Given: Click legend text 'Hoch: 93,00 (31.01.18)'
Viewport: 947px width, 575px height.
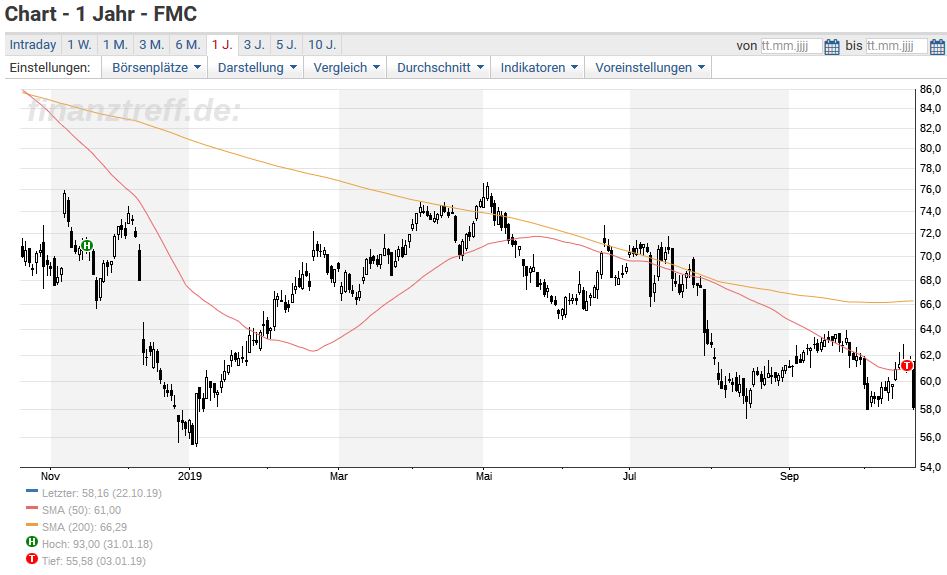Looking at the screenshot, I should tap(97, 544).
